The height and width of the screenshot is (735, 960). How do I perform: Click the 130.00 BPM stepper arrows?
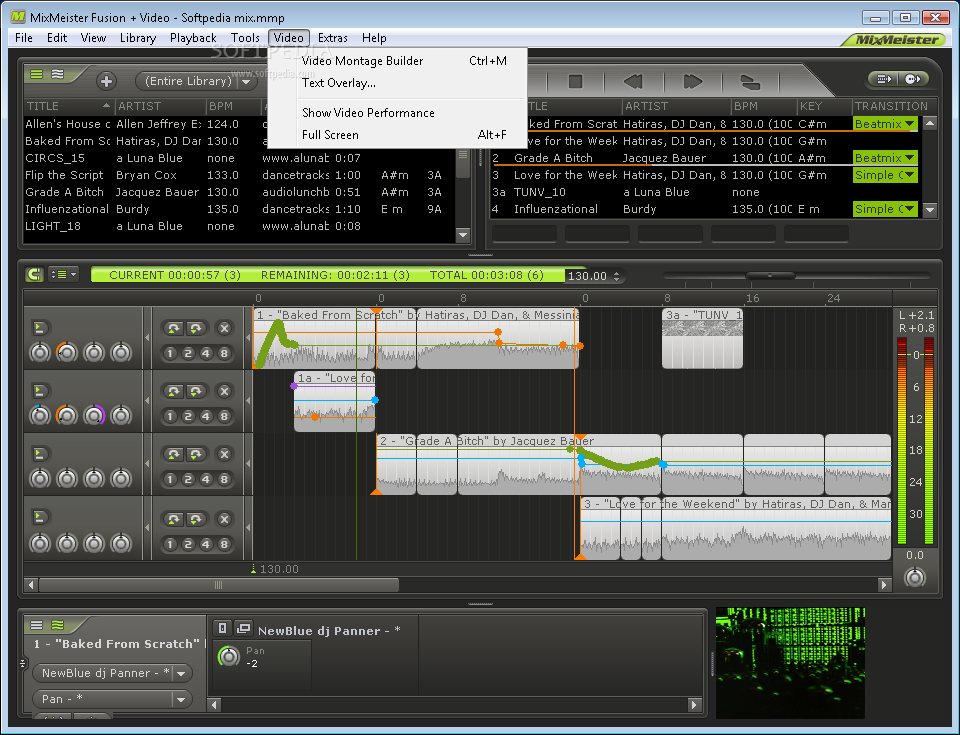617,276
